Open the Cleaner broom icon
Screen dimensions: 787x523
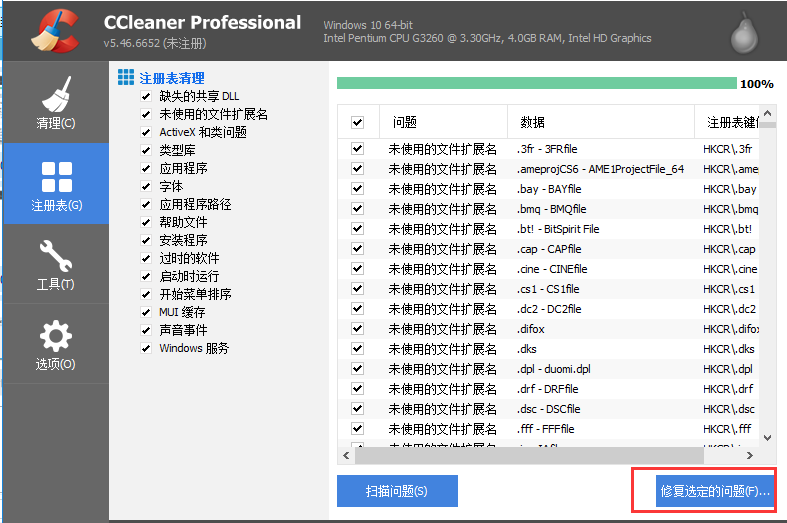click(56, 94)
